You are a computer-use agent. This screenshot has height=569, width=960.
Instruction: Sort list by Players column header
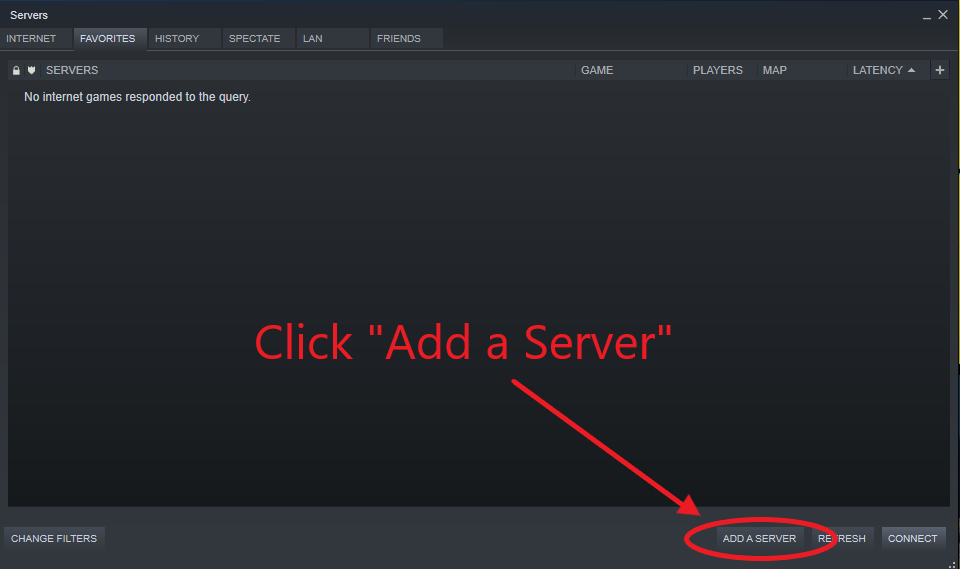pyautogui.click(x=722, y=70)
